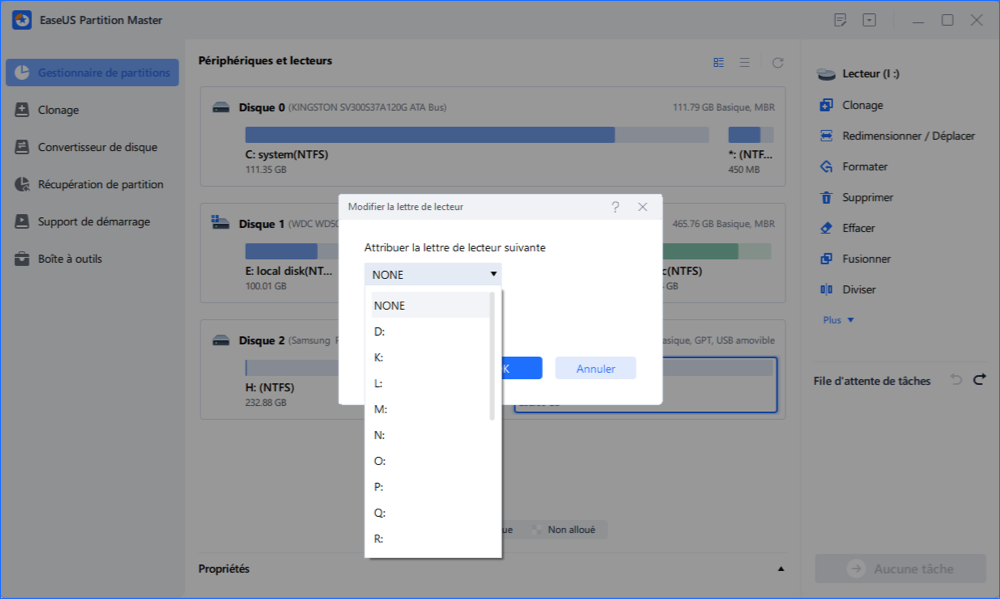Click the drive letter list scrollbar
Viewport: 1000px width, 599px height.
492,355
